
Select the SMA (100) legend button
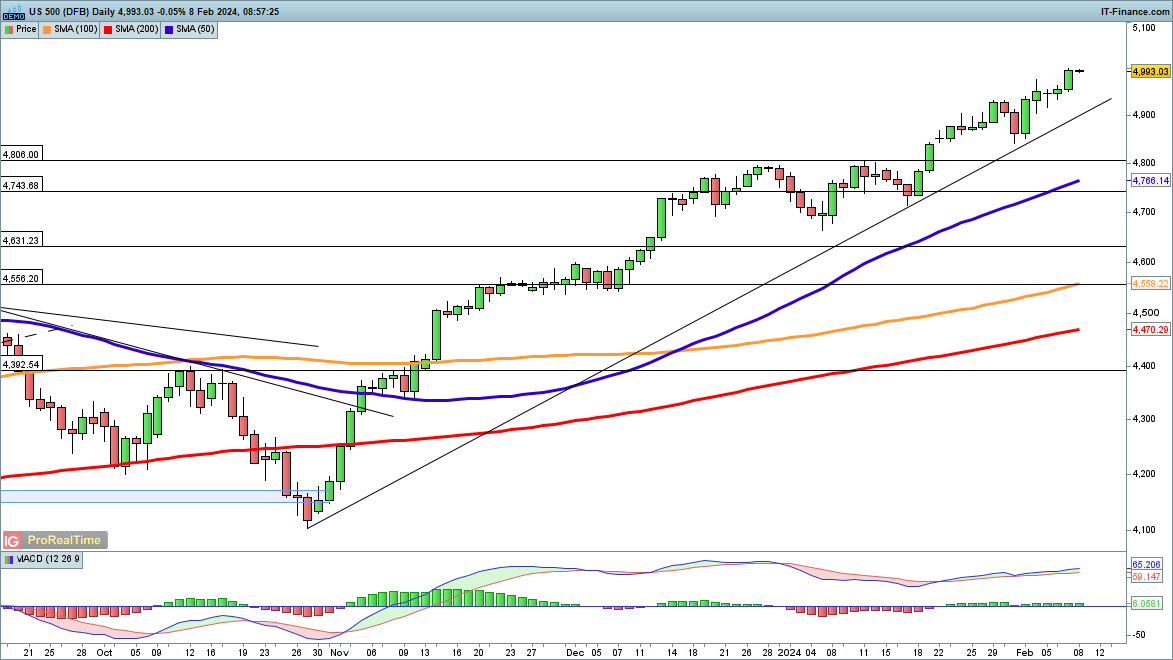(x=70, y=29)
